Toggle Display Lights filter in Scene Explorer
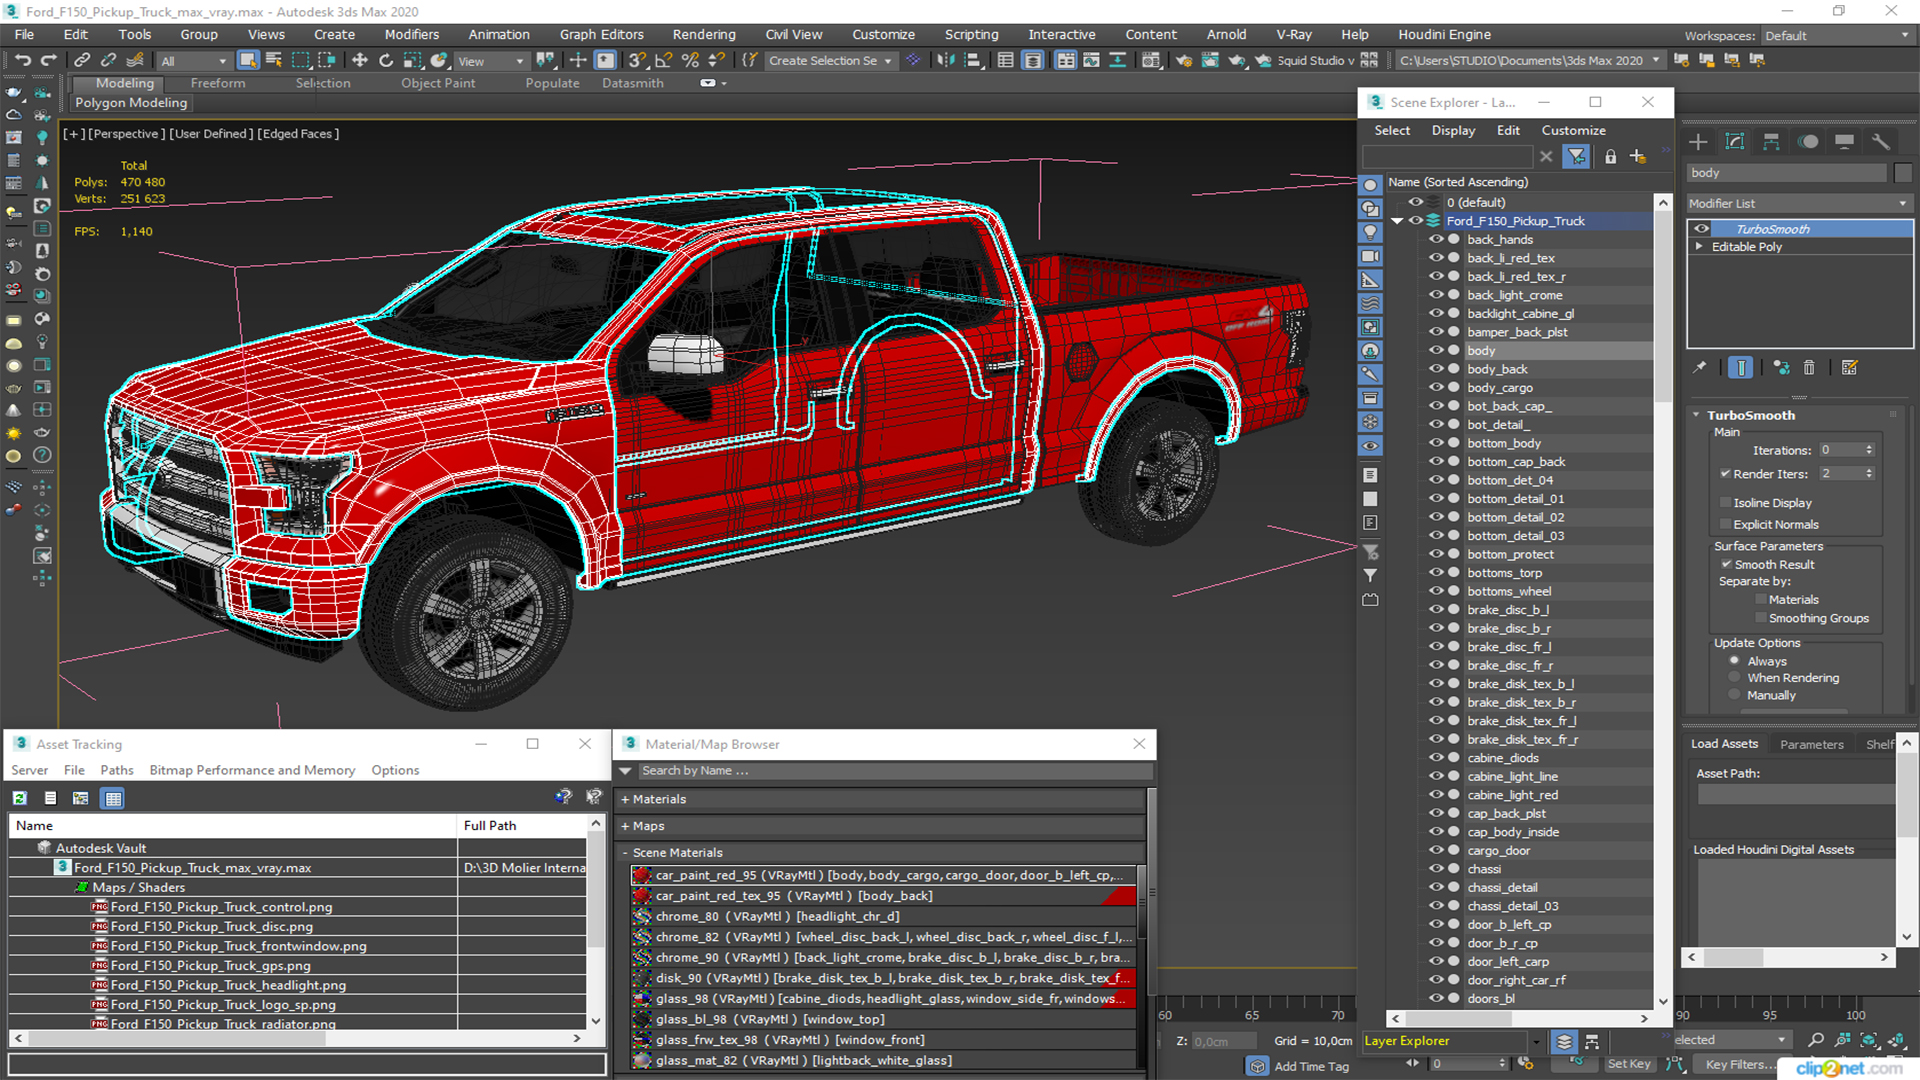Image resolution: width=1920 pixels, height=1080 pixels. click(1370, 232)
